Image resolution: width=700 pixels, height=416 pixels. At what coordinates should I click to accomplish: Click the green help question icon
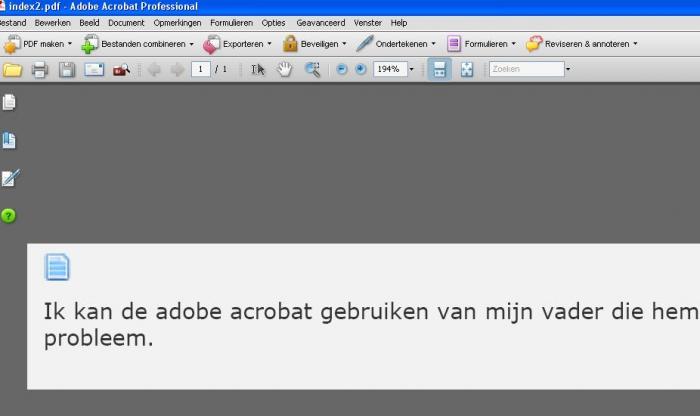(8, 216)
